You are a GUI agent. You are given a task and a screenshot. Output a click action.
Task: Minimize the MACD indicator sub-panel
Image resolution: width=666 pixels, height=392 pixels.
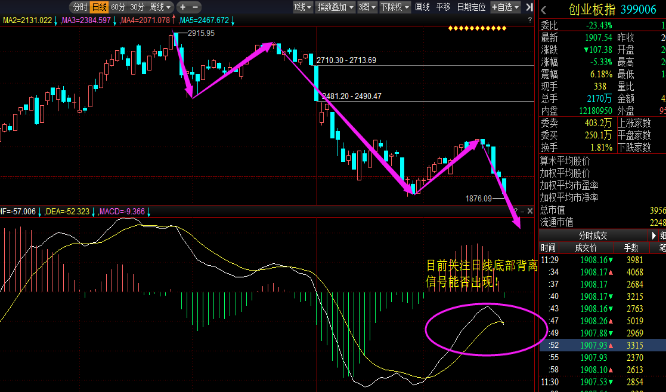tap(523, 211)
